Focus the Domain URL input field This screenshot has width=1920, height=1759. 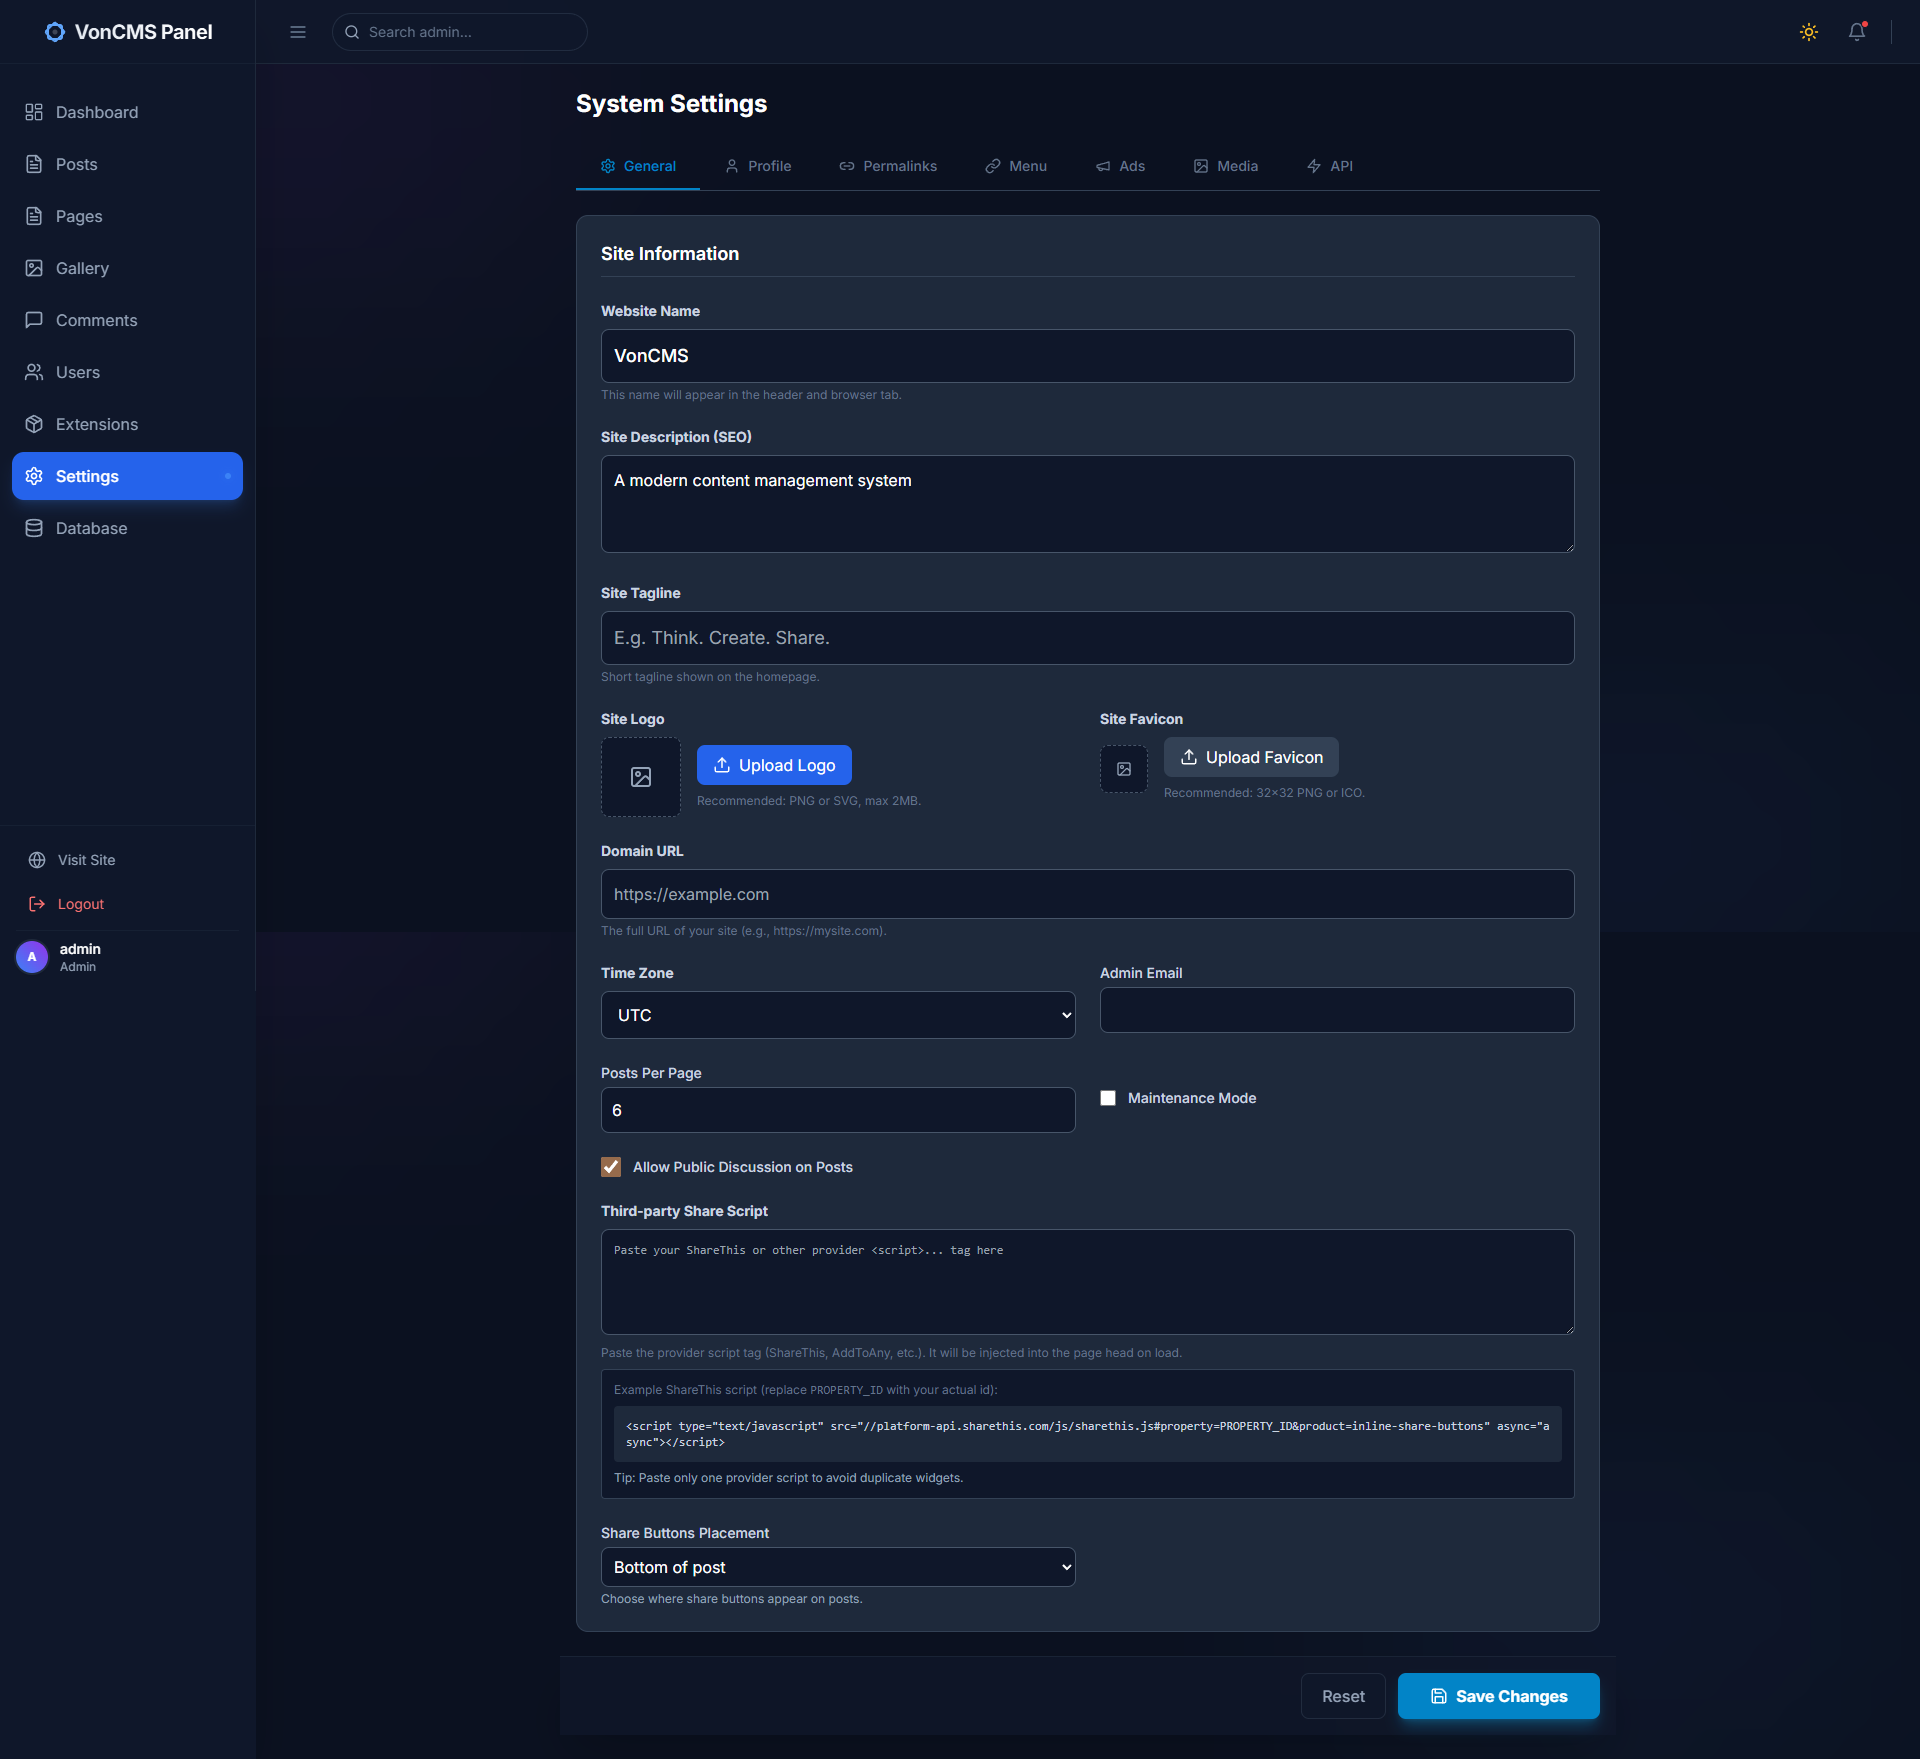(x=1087, y=894)
